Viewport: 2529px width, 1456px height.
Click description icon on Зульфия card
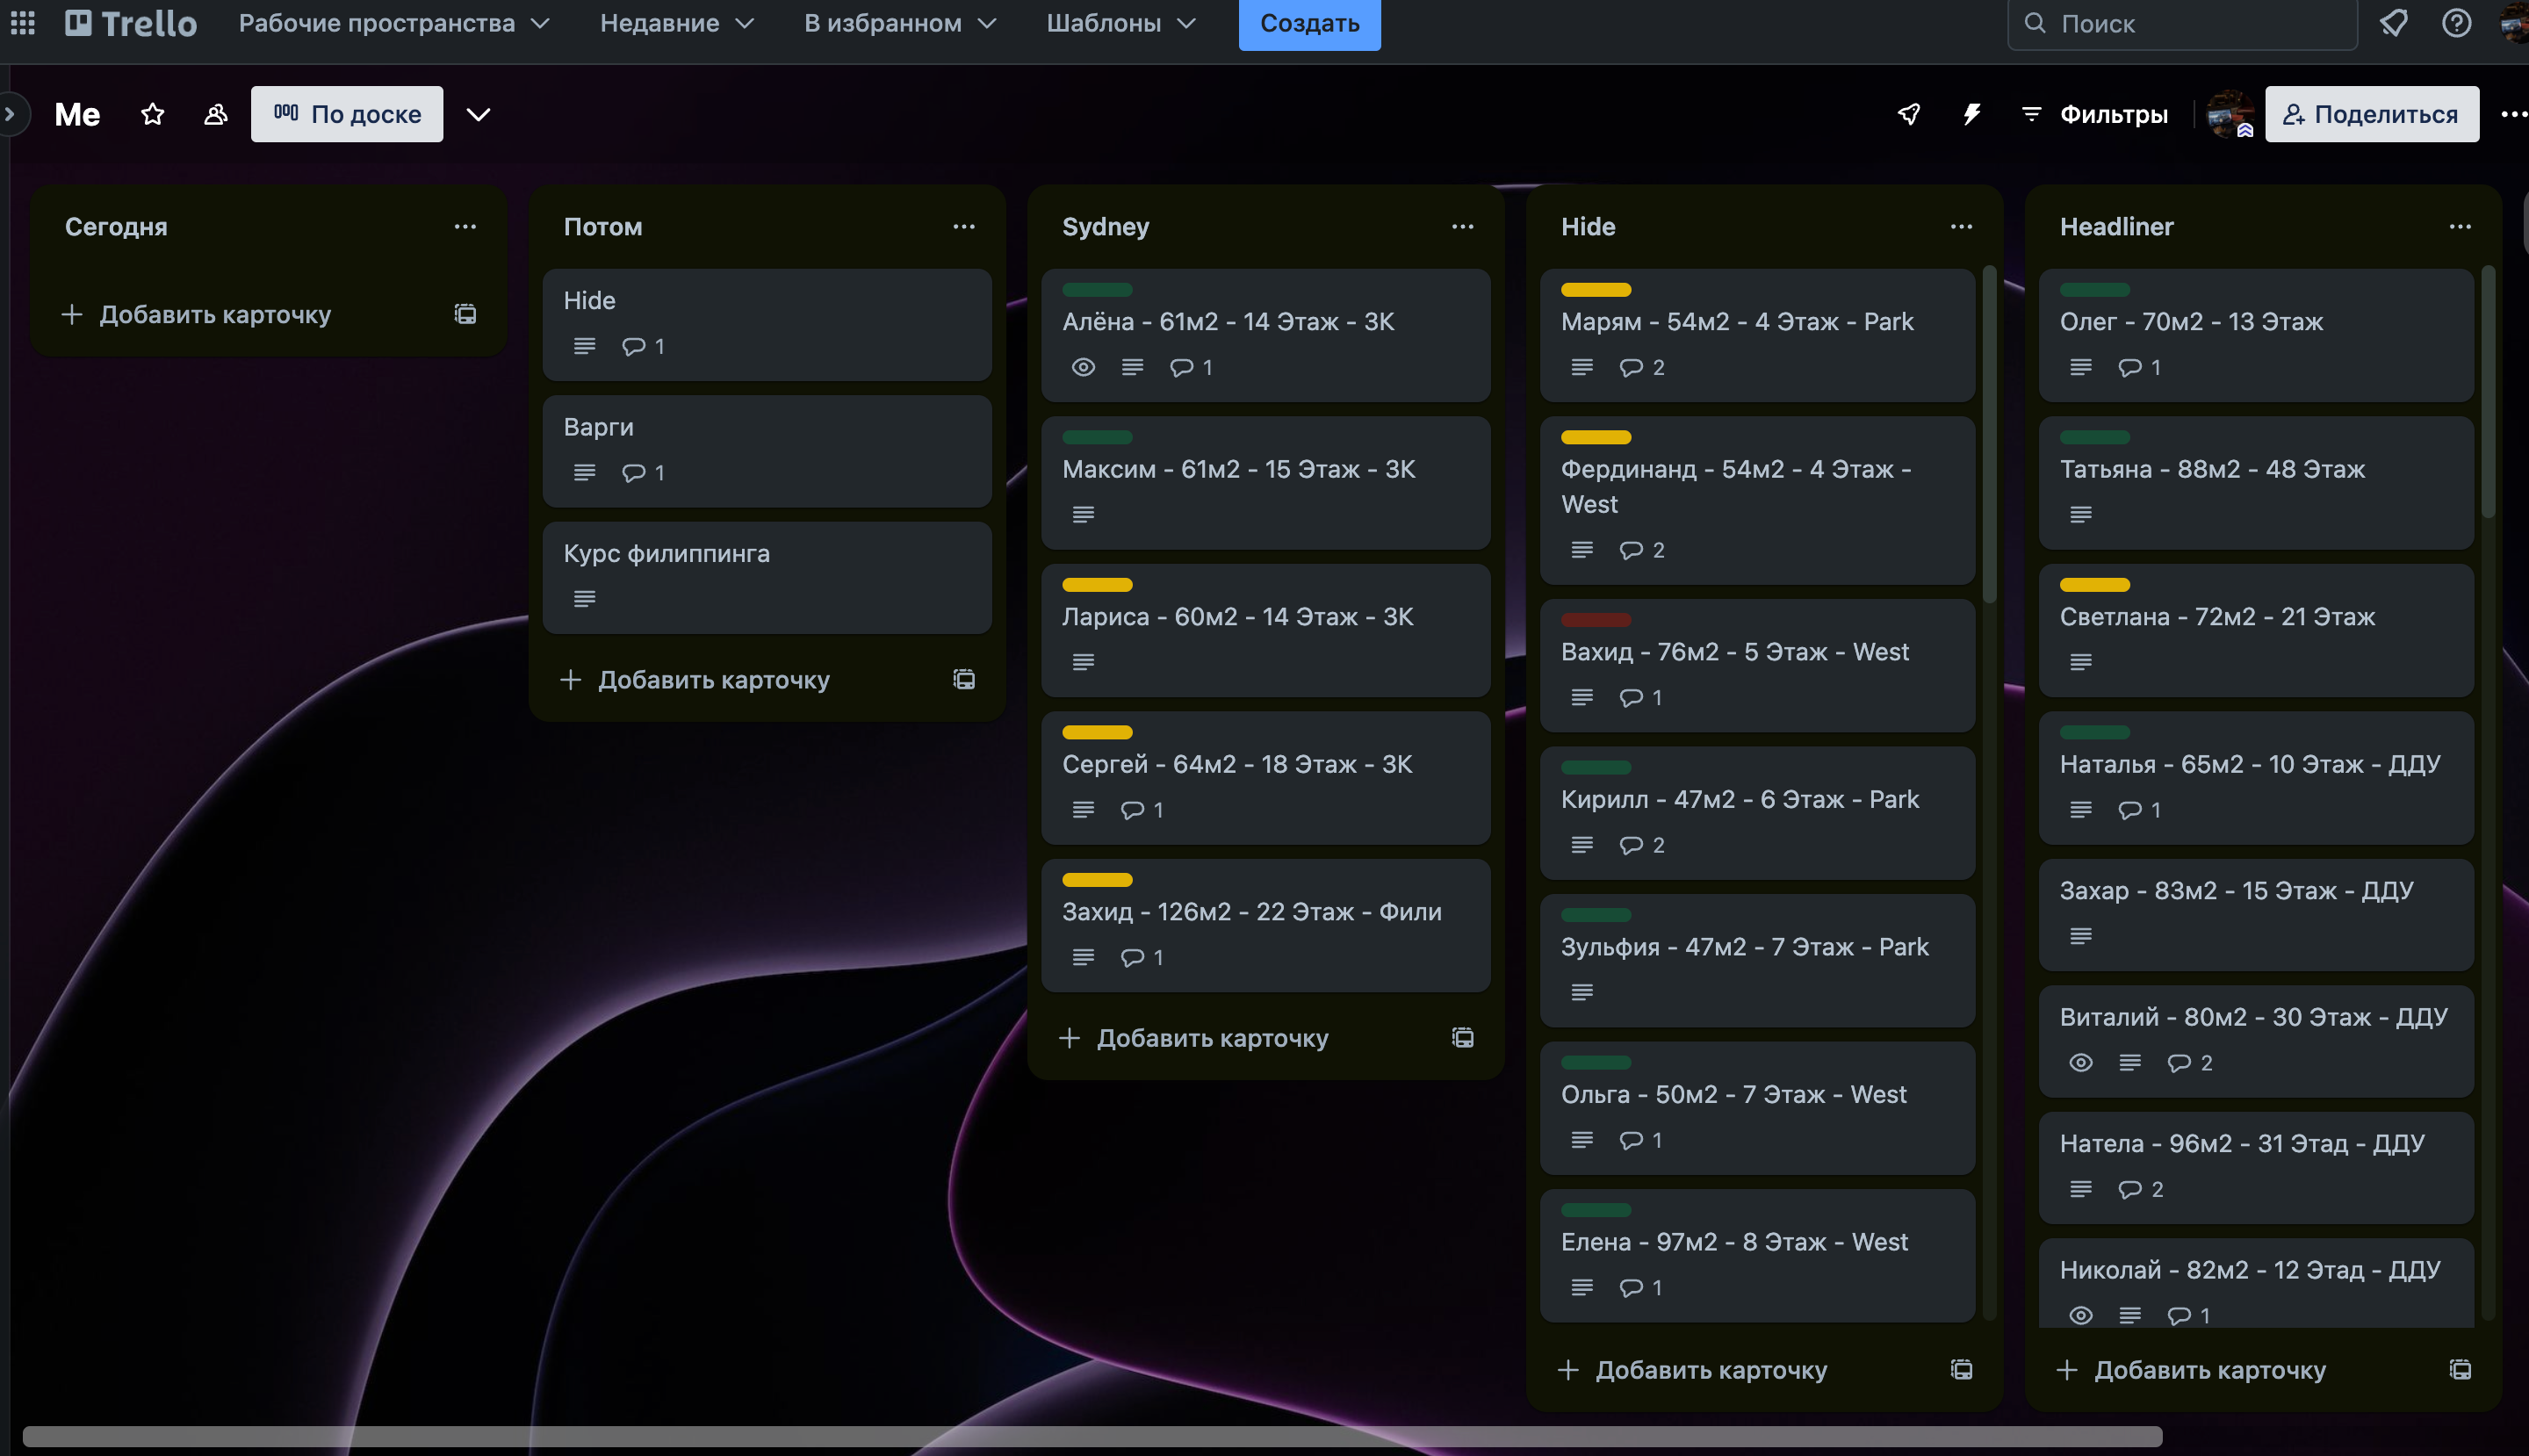(1581, 993)
